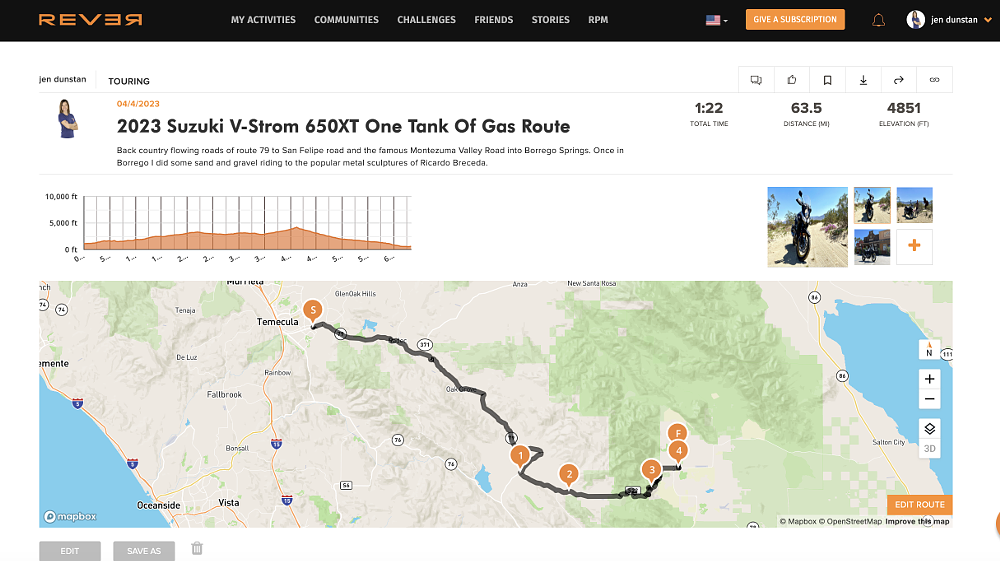
Task: Download the ride file
Action: [863, 80]
